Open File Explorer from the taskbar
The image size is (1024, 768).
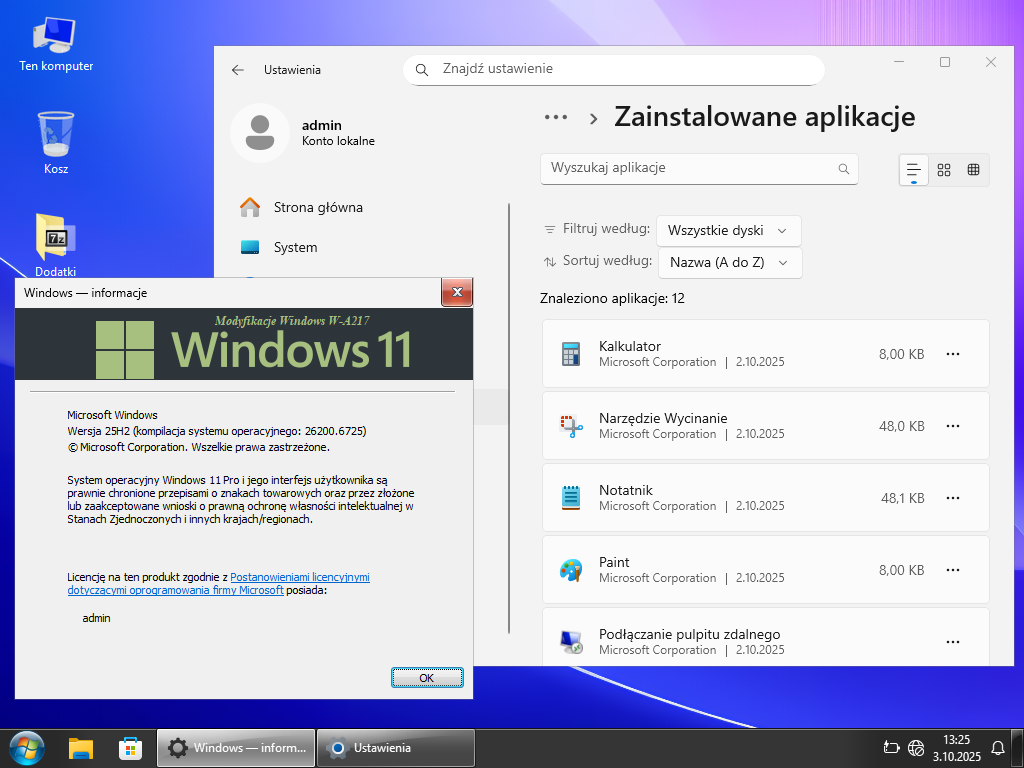point(81,748)
